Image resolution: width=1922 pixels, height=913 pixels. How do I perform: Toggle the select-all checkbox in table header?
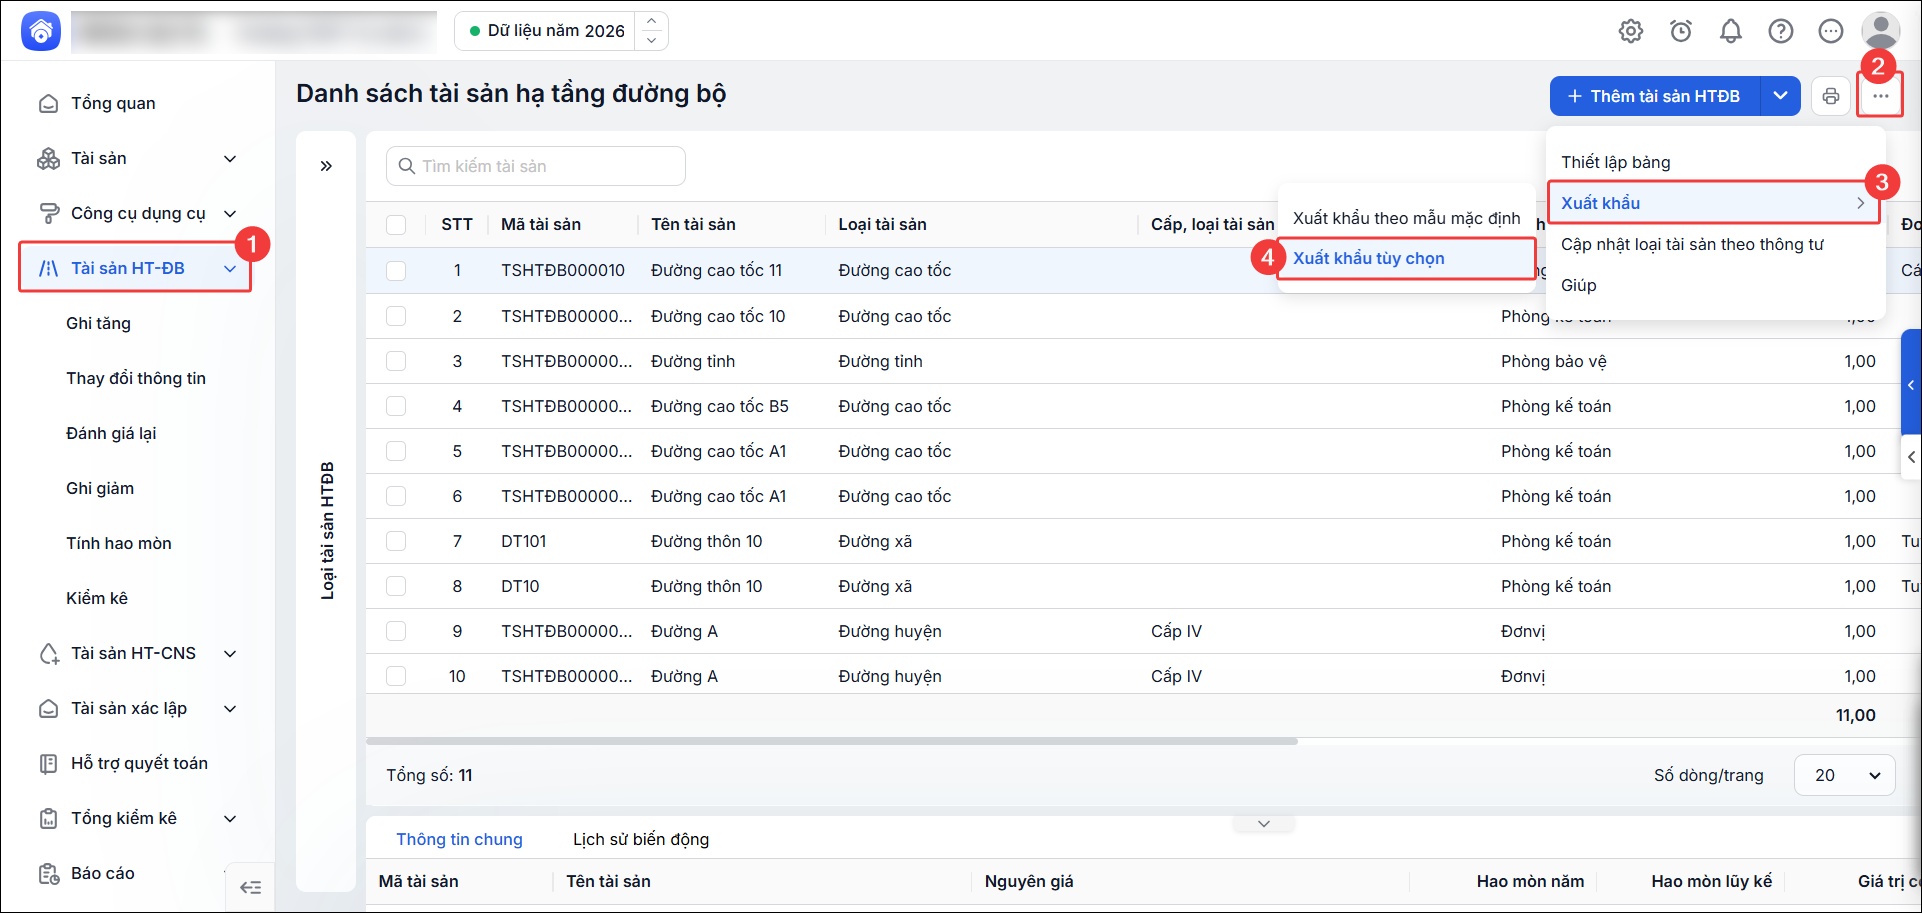(396, 225)
